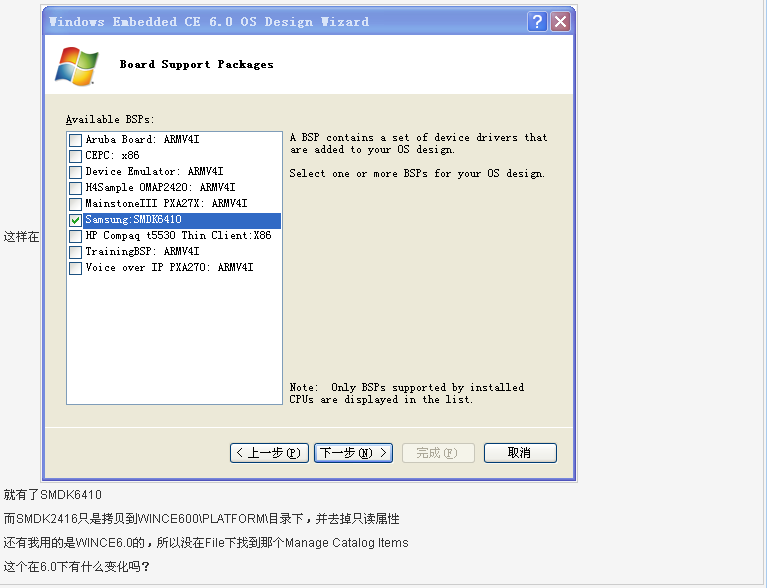This screenshot has height=588, width=767.
Task: Click the 上一步(P) back button
Action: pos(269,453)
